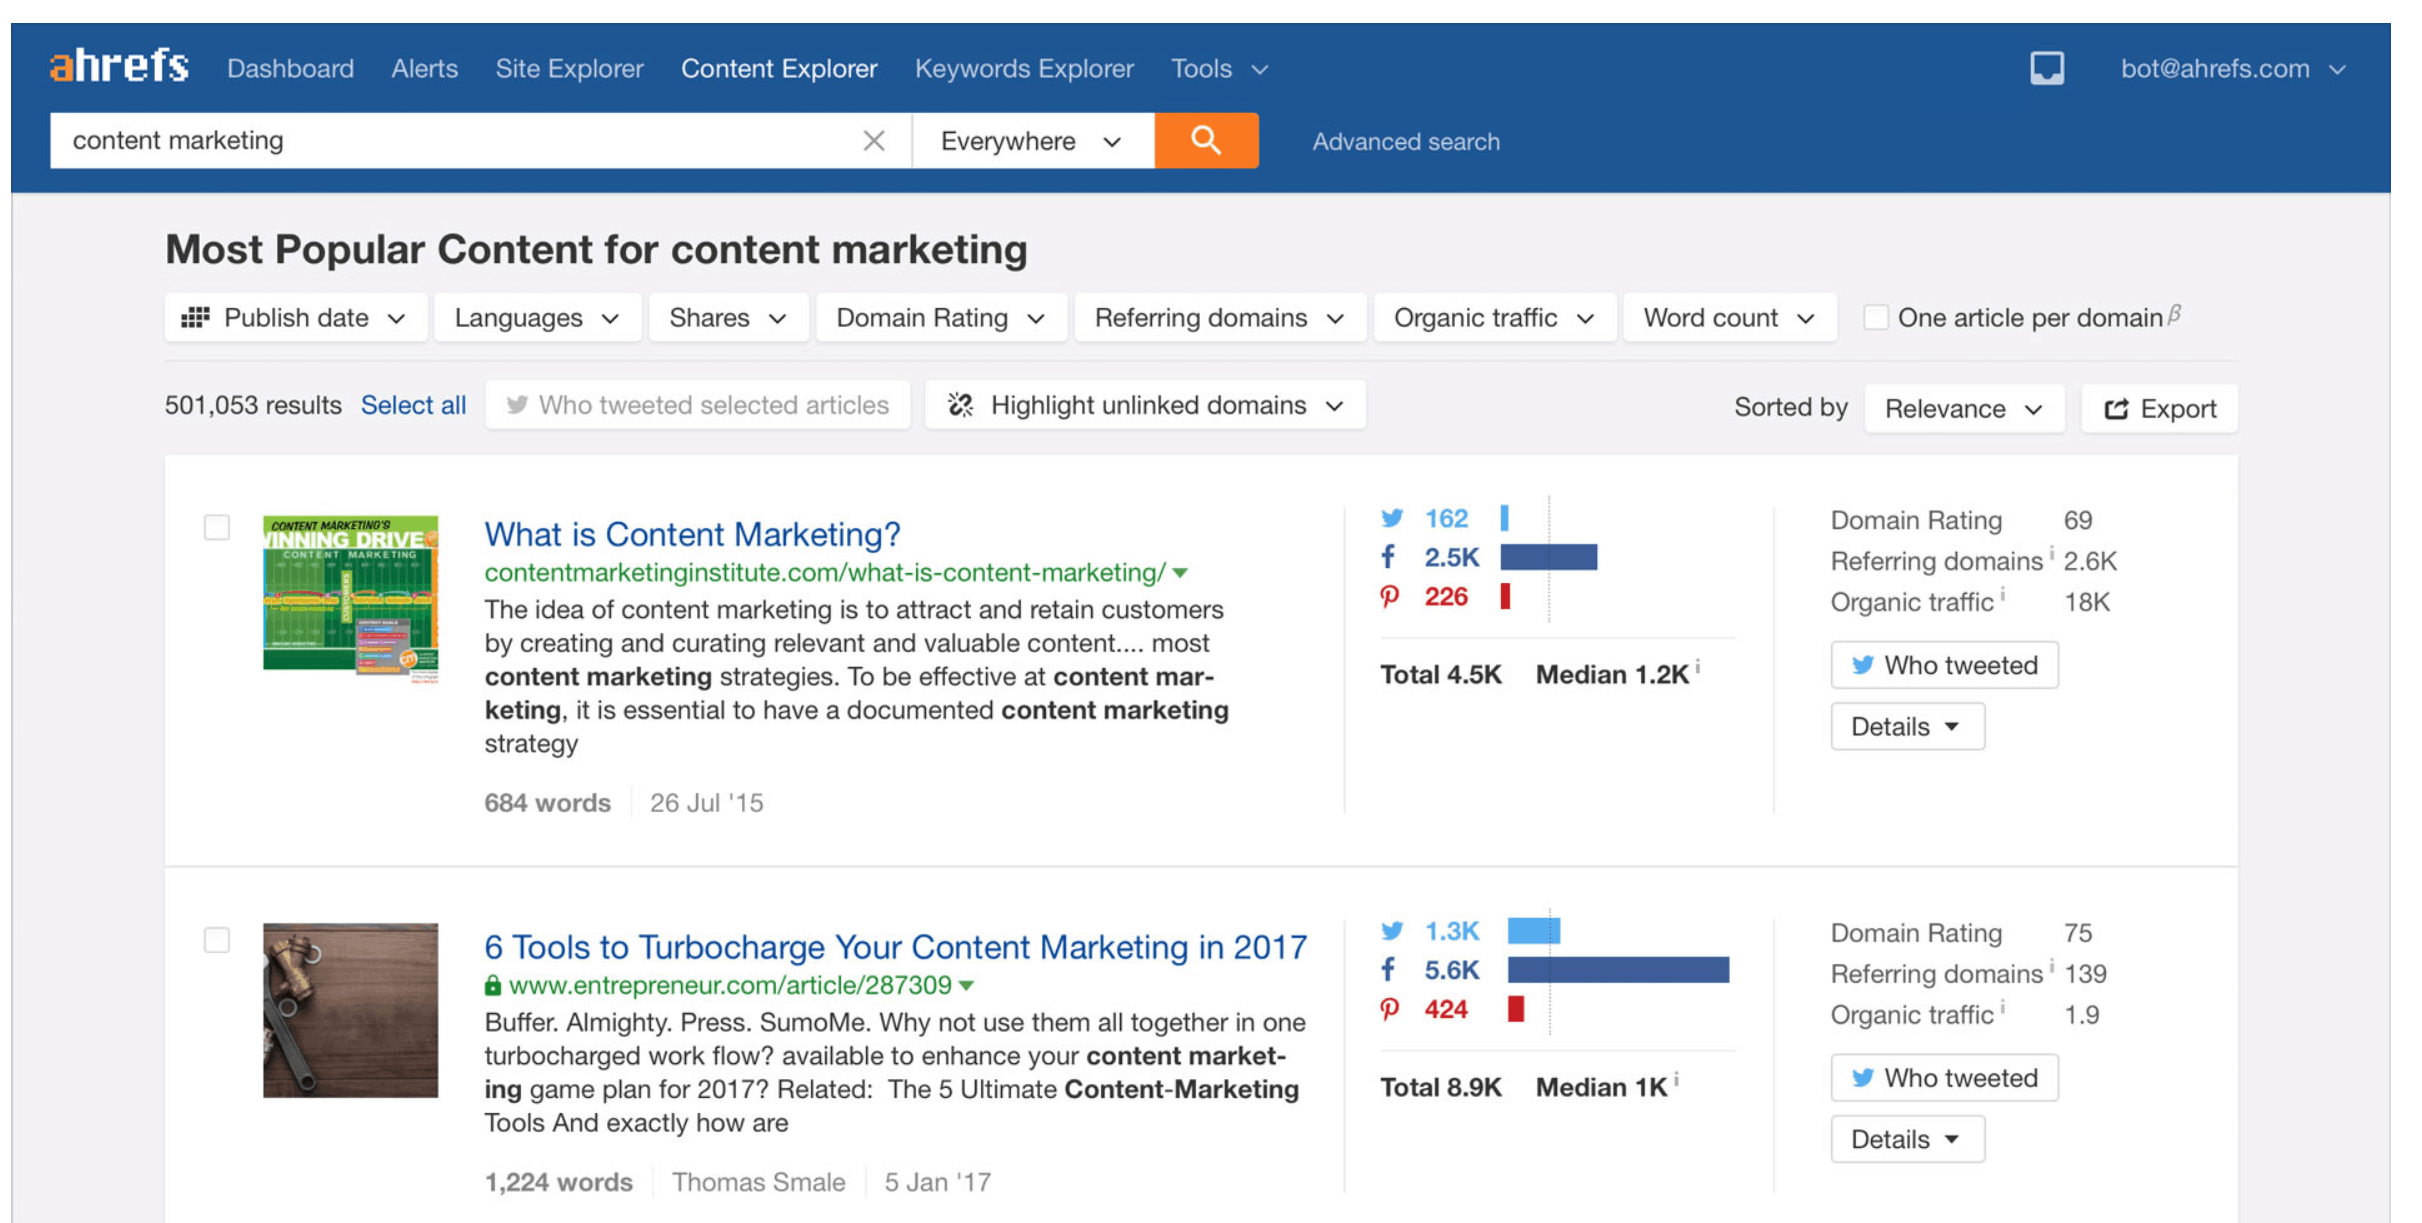Click the Twitter icon in first result shares
Viewport: 2422px width, 1223px height.
point(1391,518)
